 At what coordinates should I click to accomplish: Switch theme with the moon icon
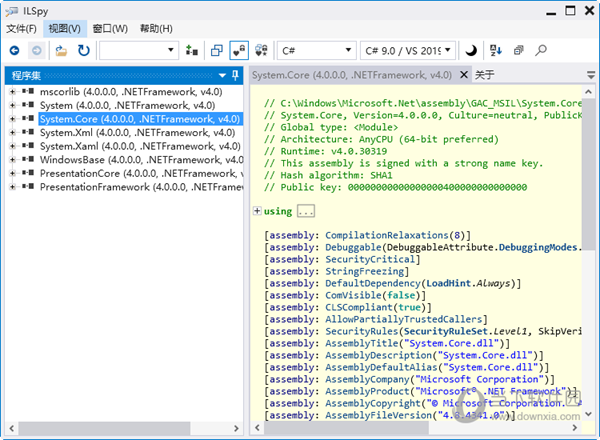tap(471, 51)
